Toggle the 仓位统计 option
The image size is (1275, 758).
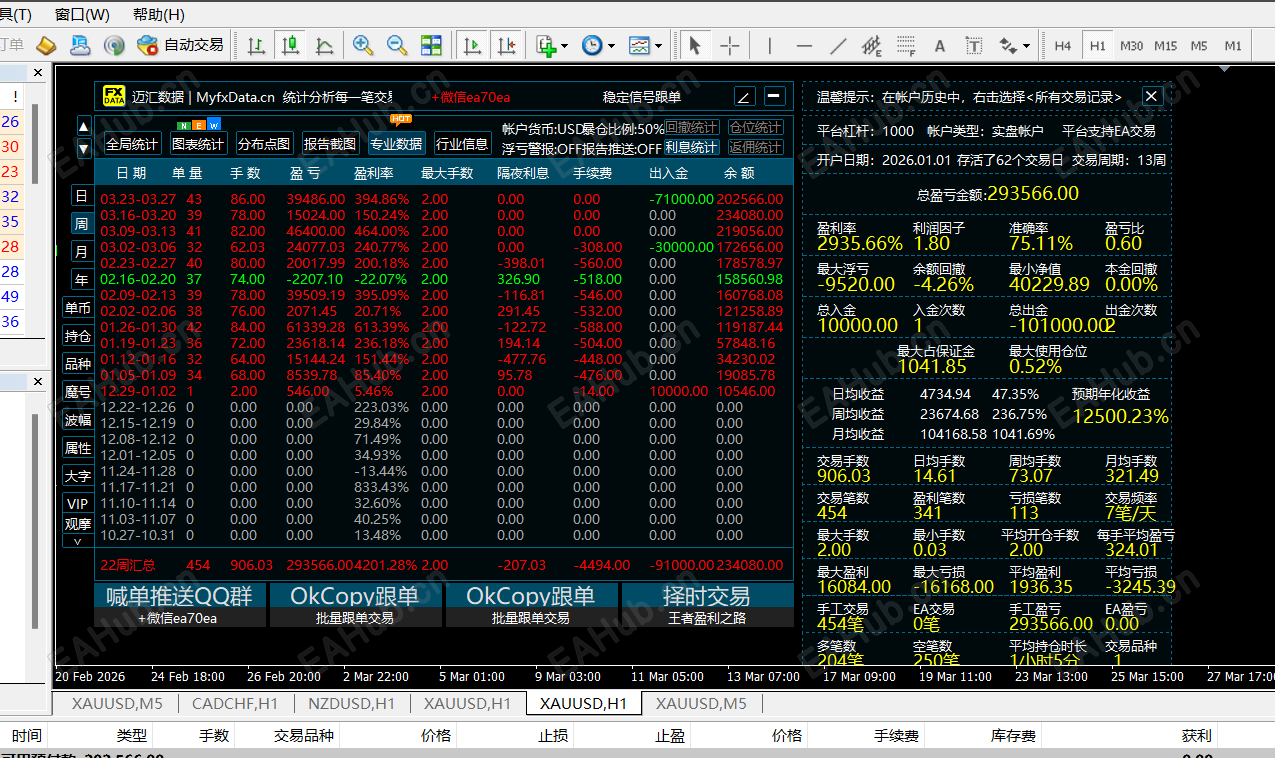(755, 127)
